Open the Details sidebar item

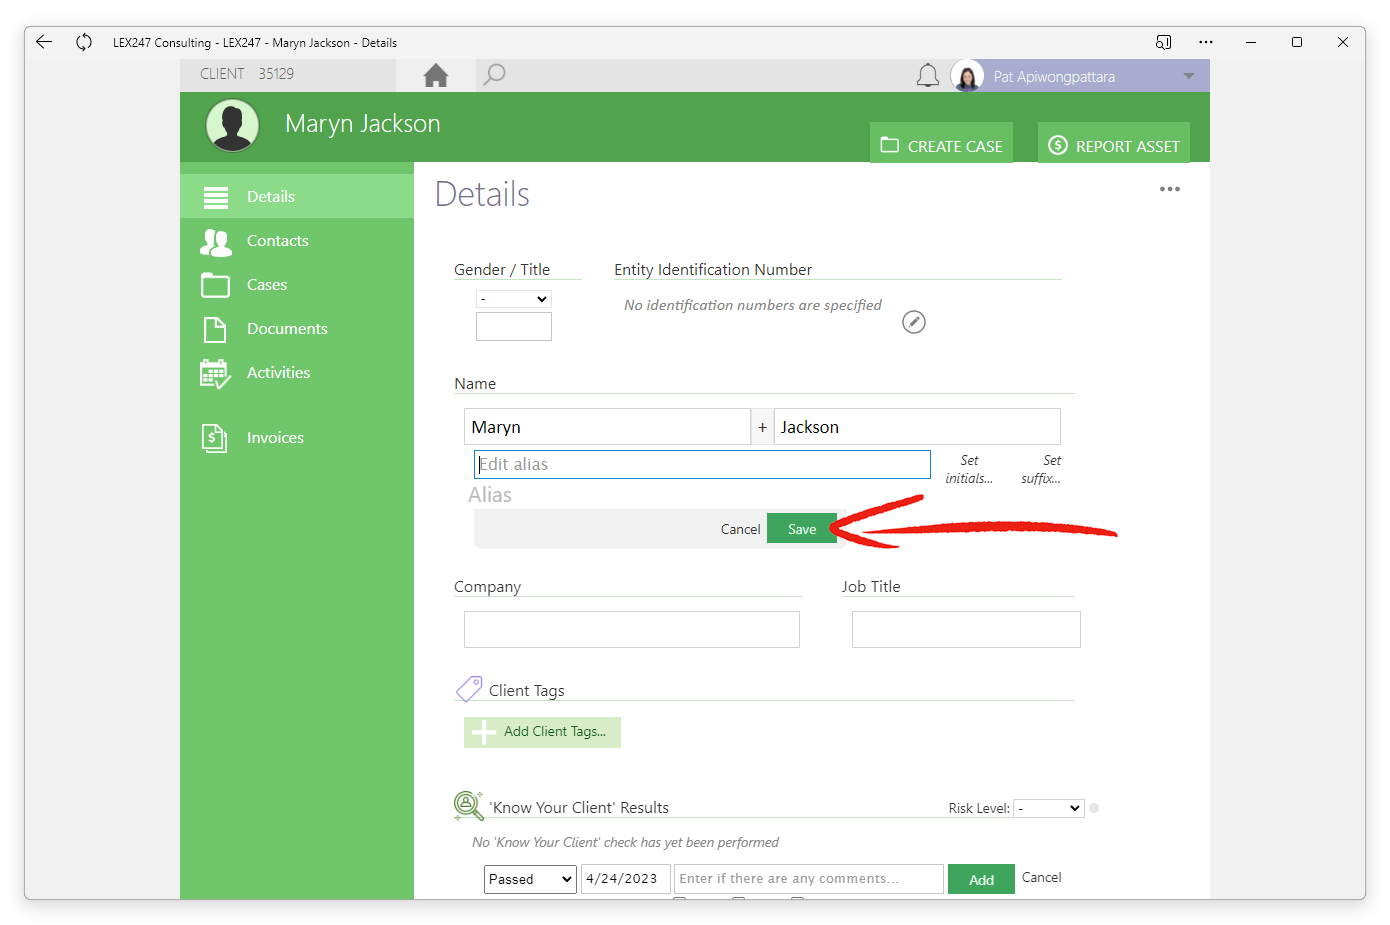tap(297, 196)
